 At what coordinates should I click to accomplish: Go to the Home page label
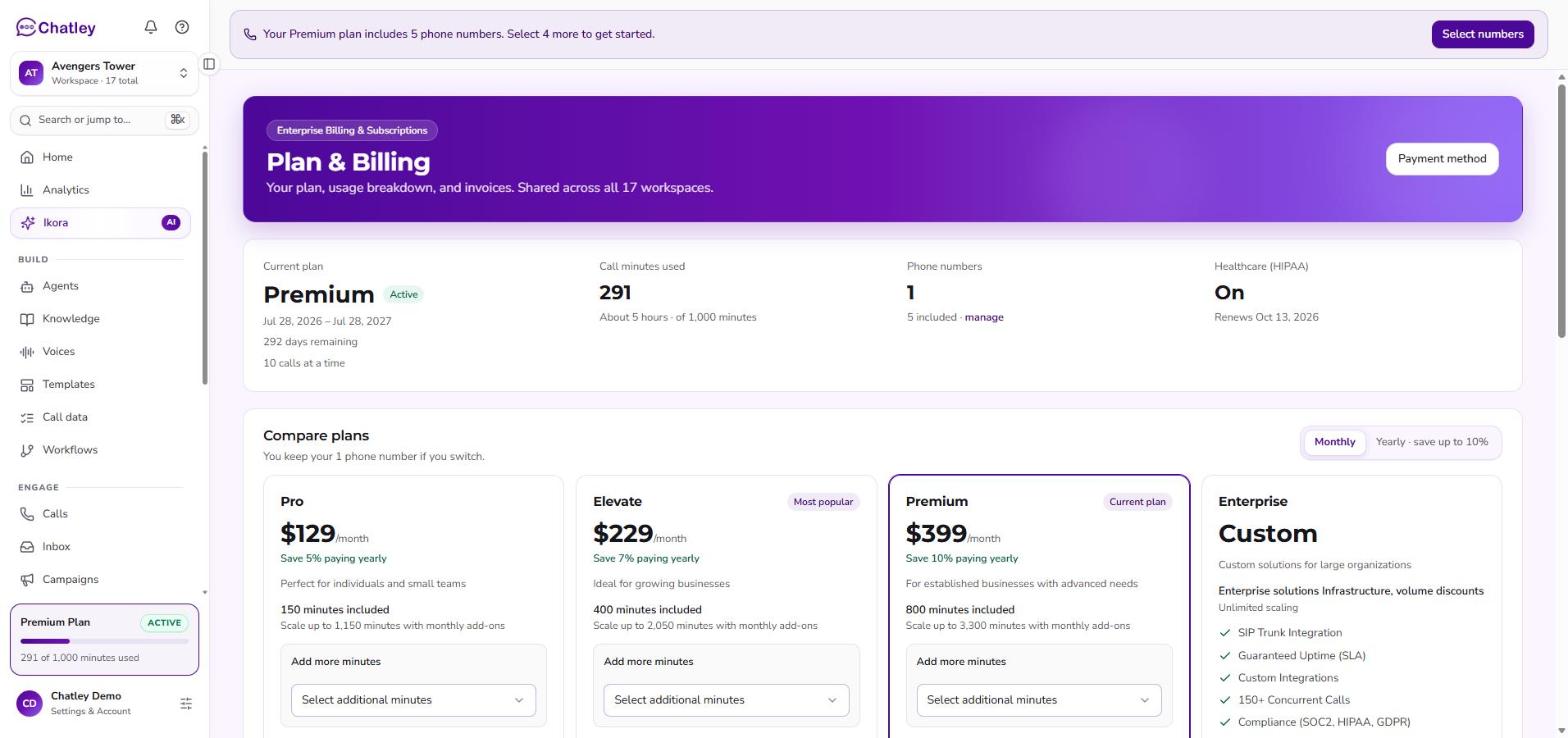57,157
